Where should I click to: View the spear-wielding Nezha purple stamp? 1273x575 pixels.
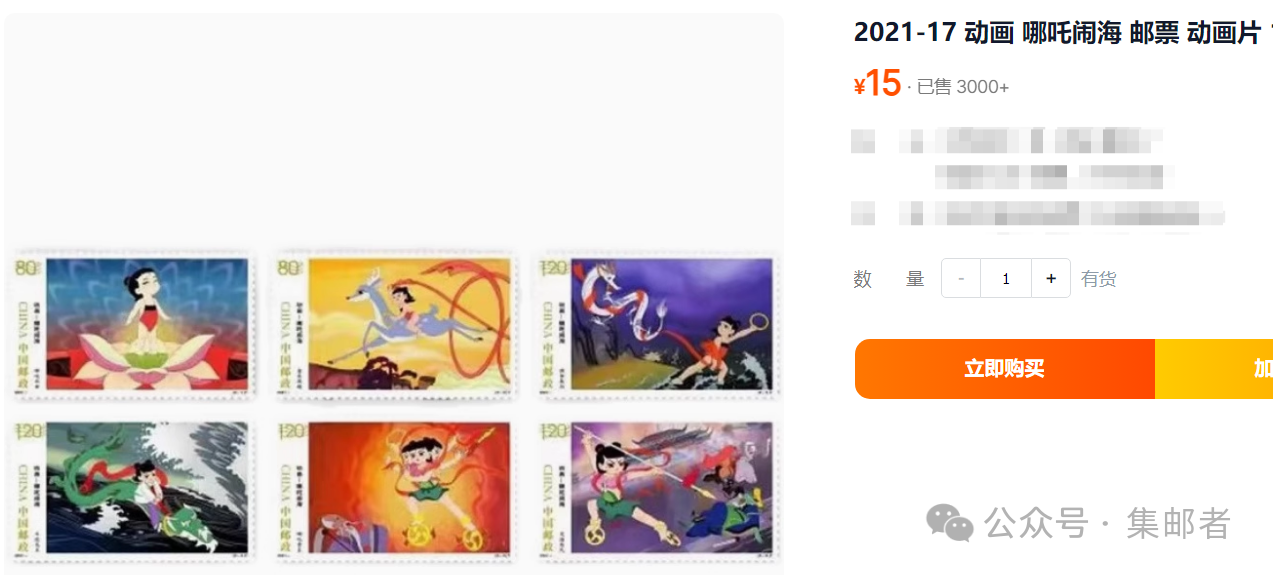(659, 487)
